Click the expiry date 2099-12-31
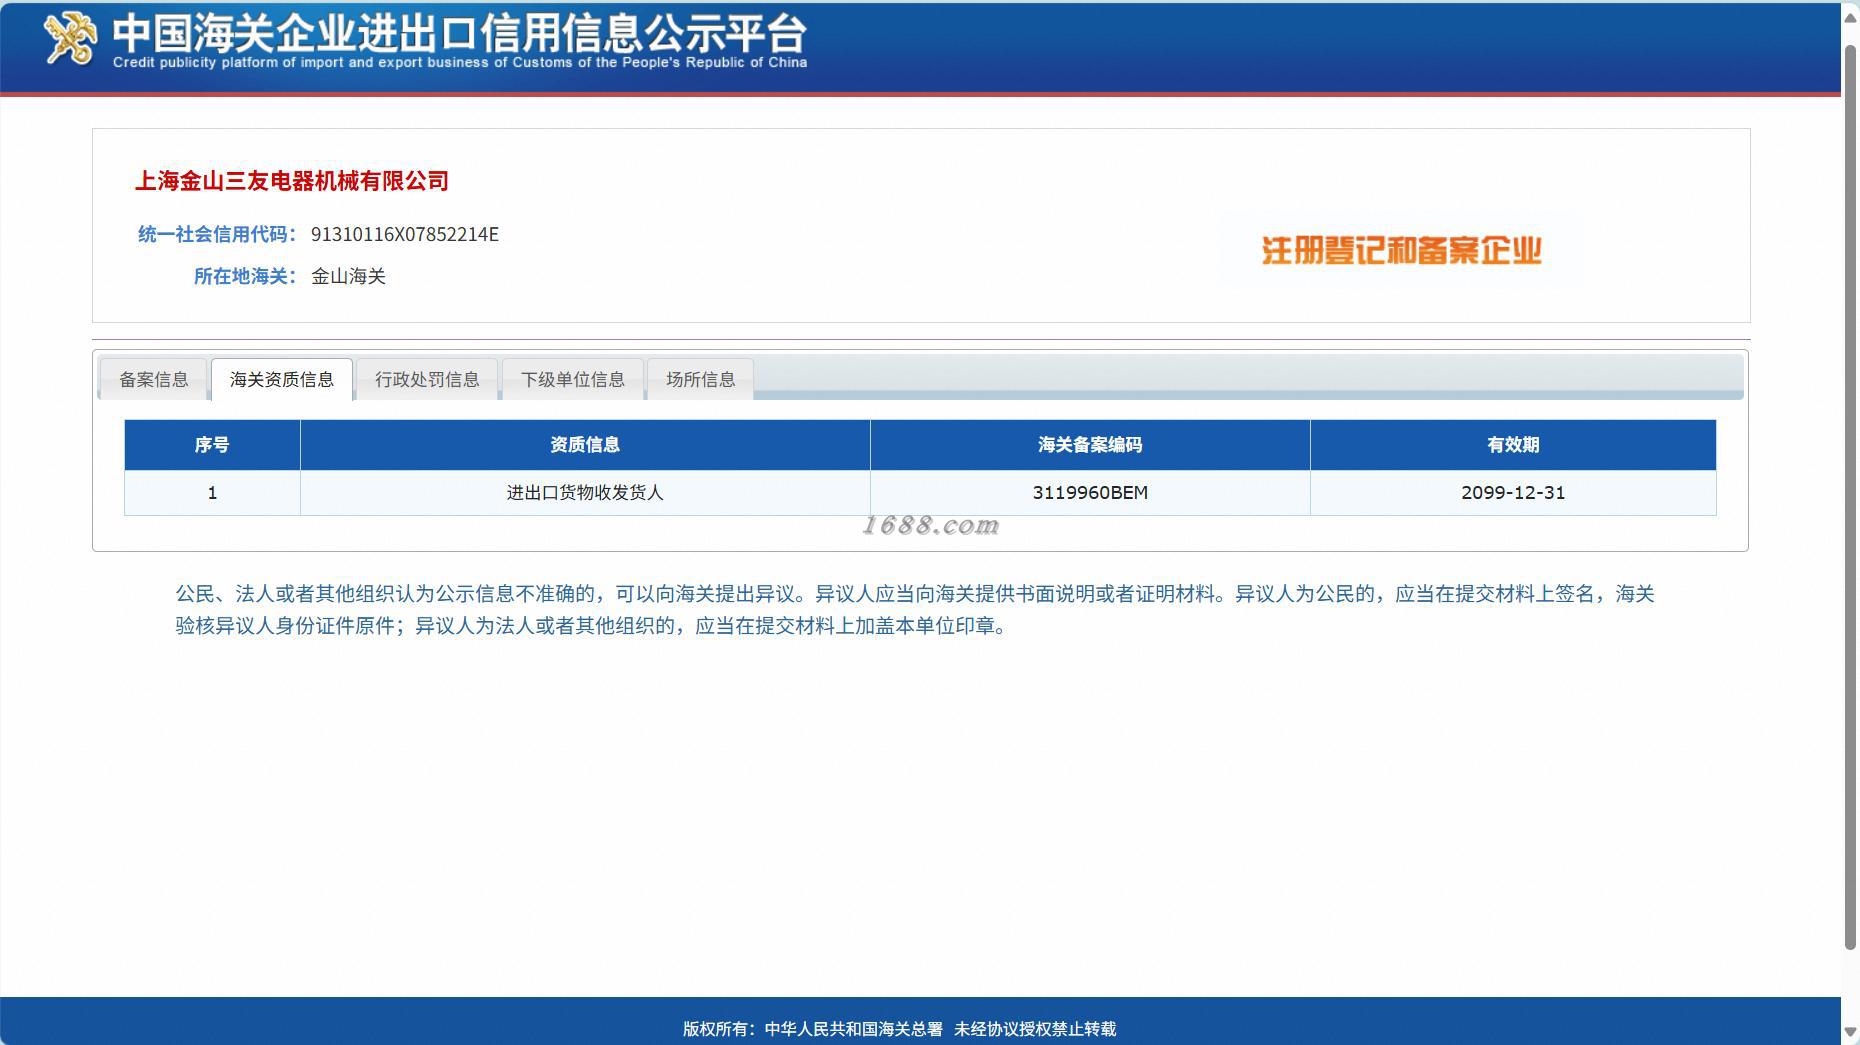 [x=1513, y=493]
